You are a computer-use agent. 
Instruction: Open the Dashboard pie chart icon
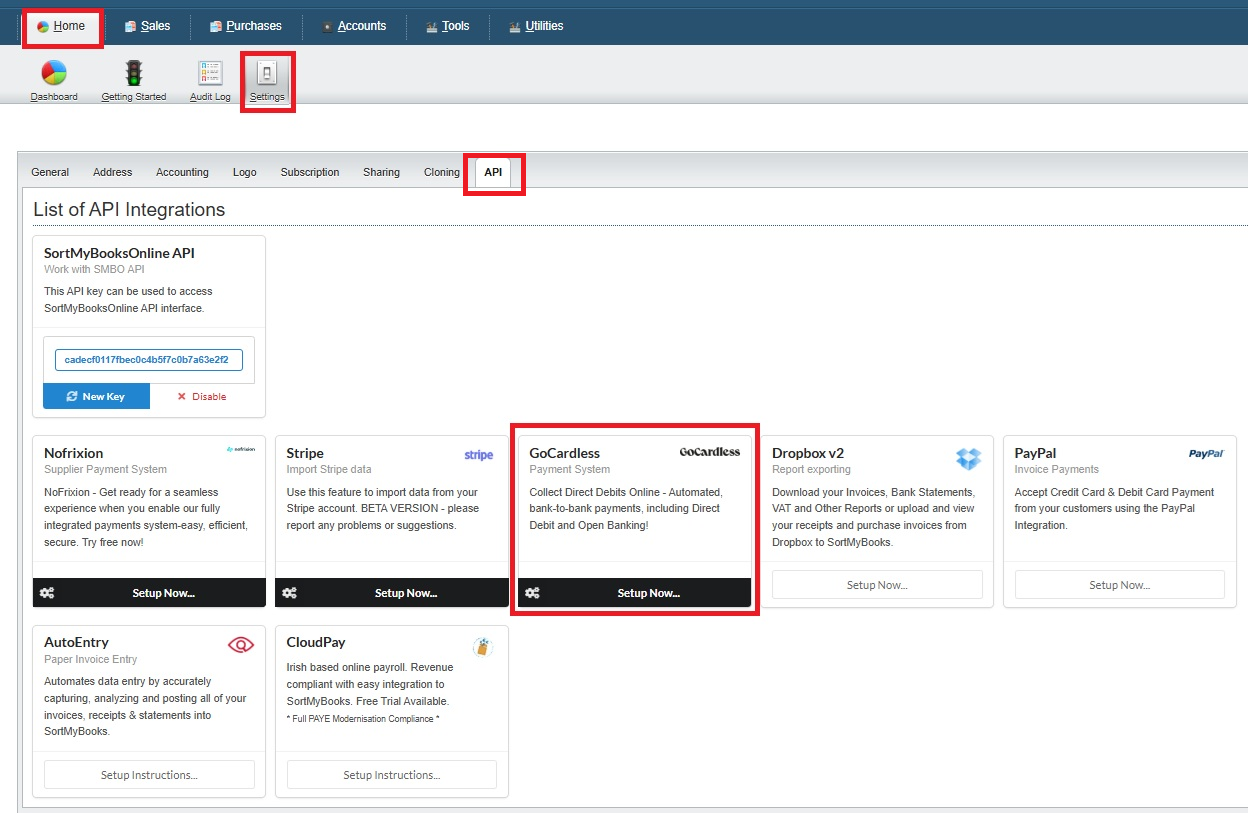(54, 73)
